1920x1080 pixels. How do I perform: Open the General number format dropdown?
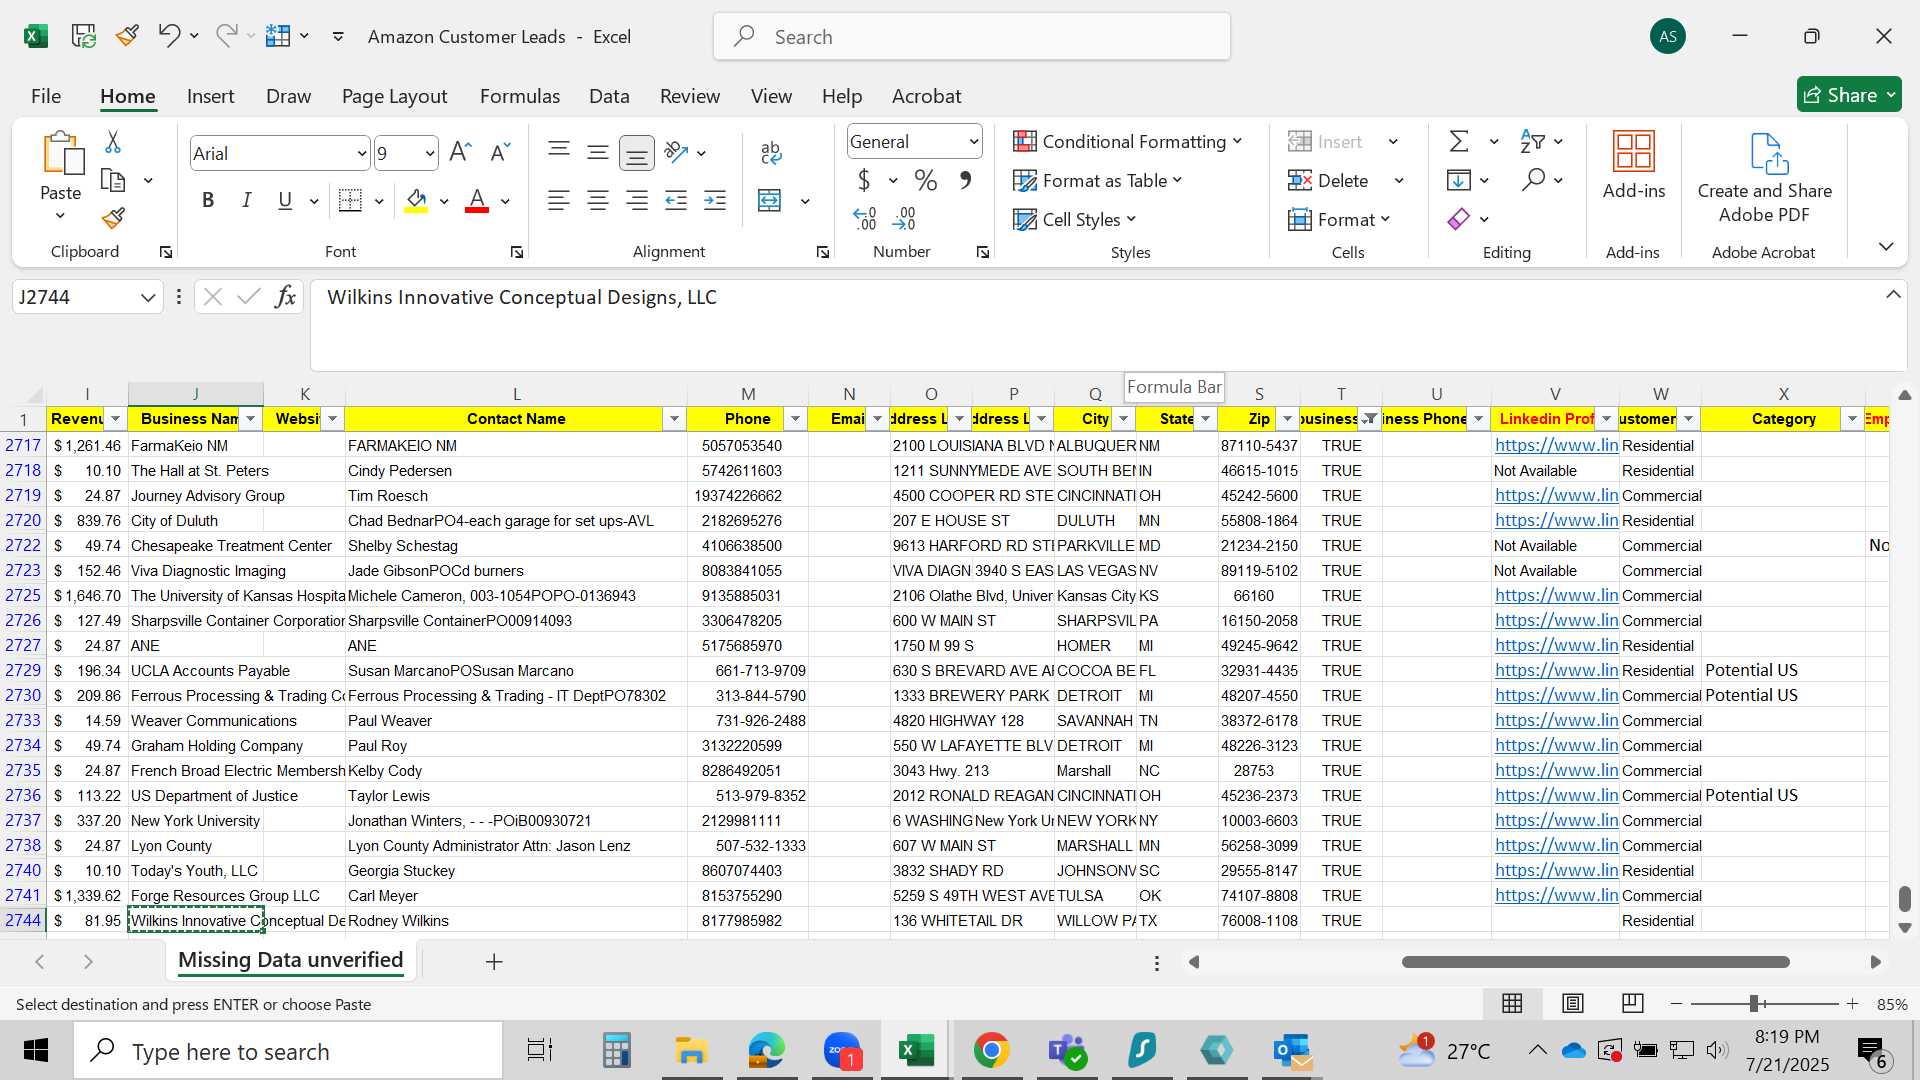pos(973,142)
